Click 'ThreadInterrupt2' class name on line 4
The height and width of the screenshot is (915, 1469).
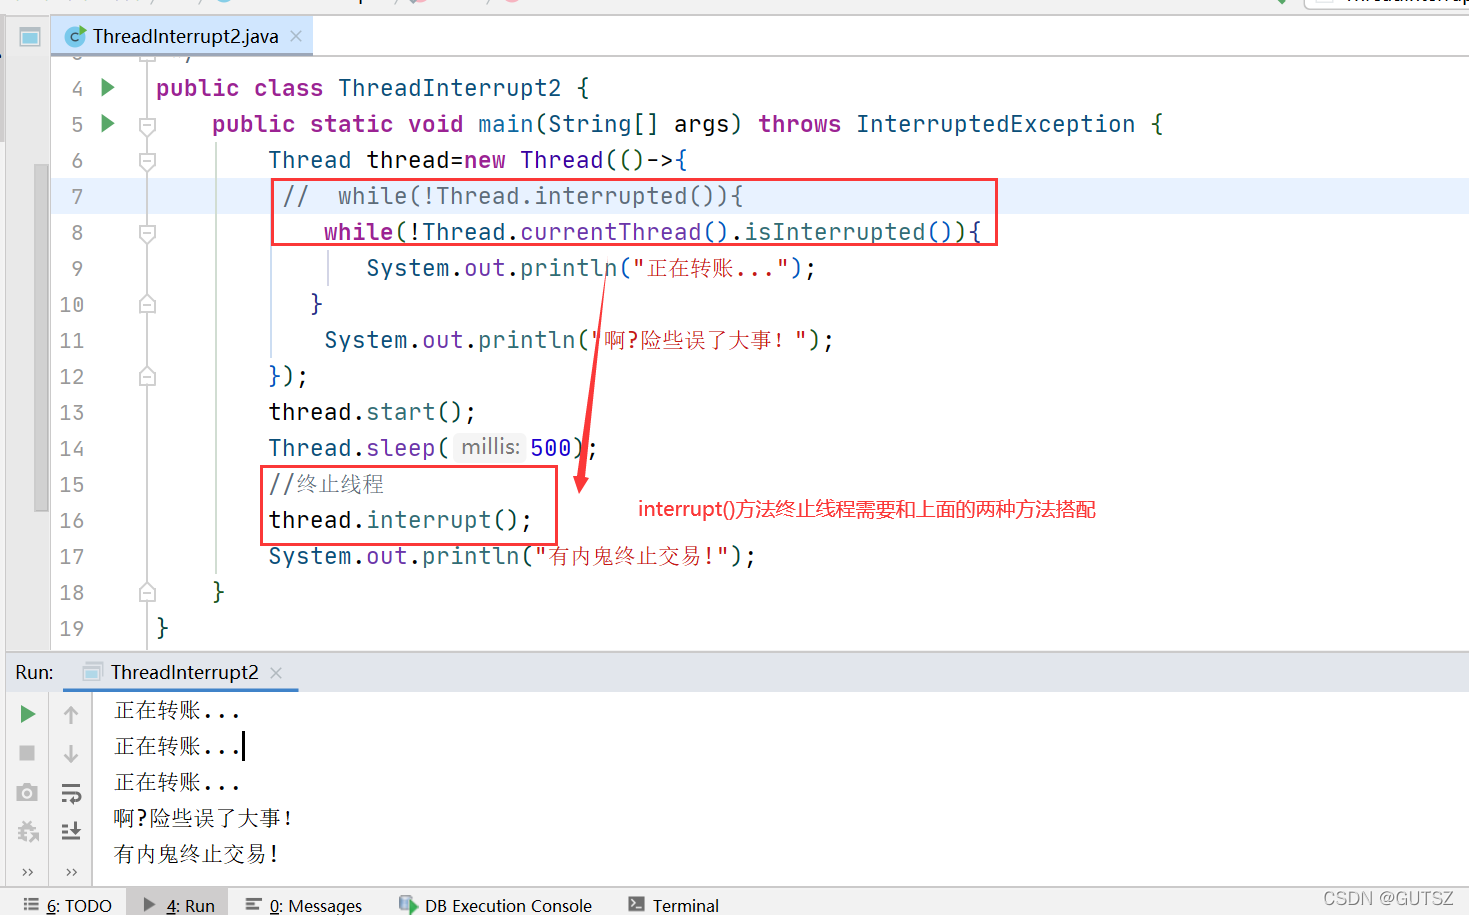(x=449, y=88)
